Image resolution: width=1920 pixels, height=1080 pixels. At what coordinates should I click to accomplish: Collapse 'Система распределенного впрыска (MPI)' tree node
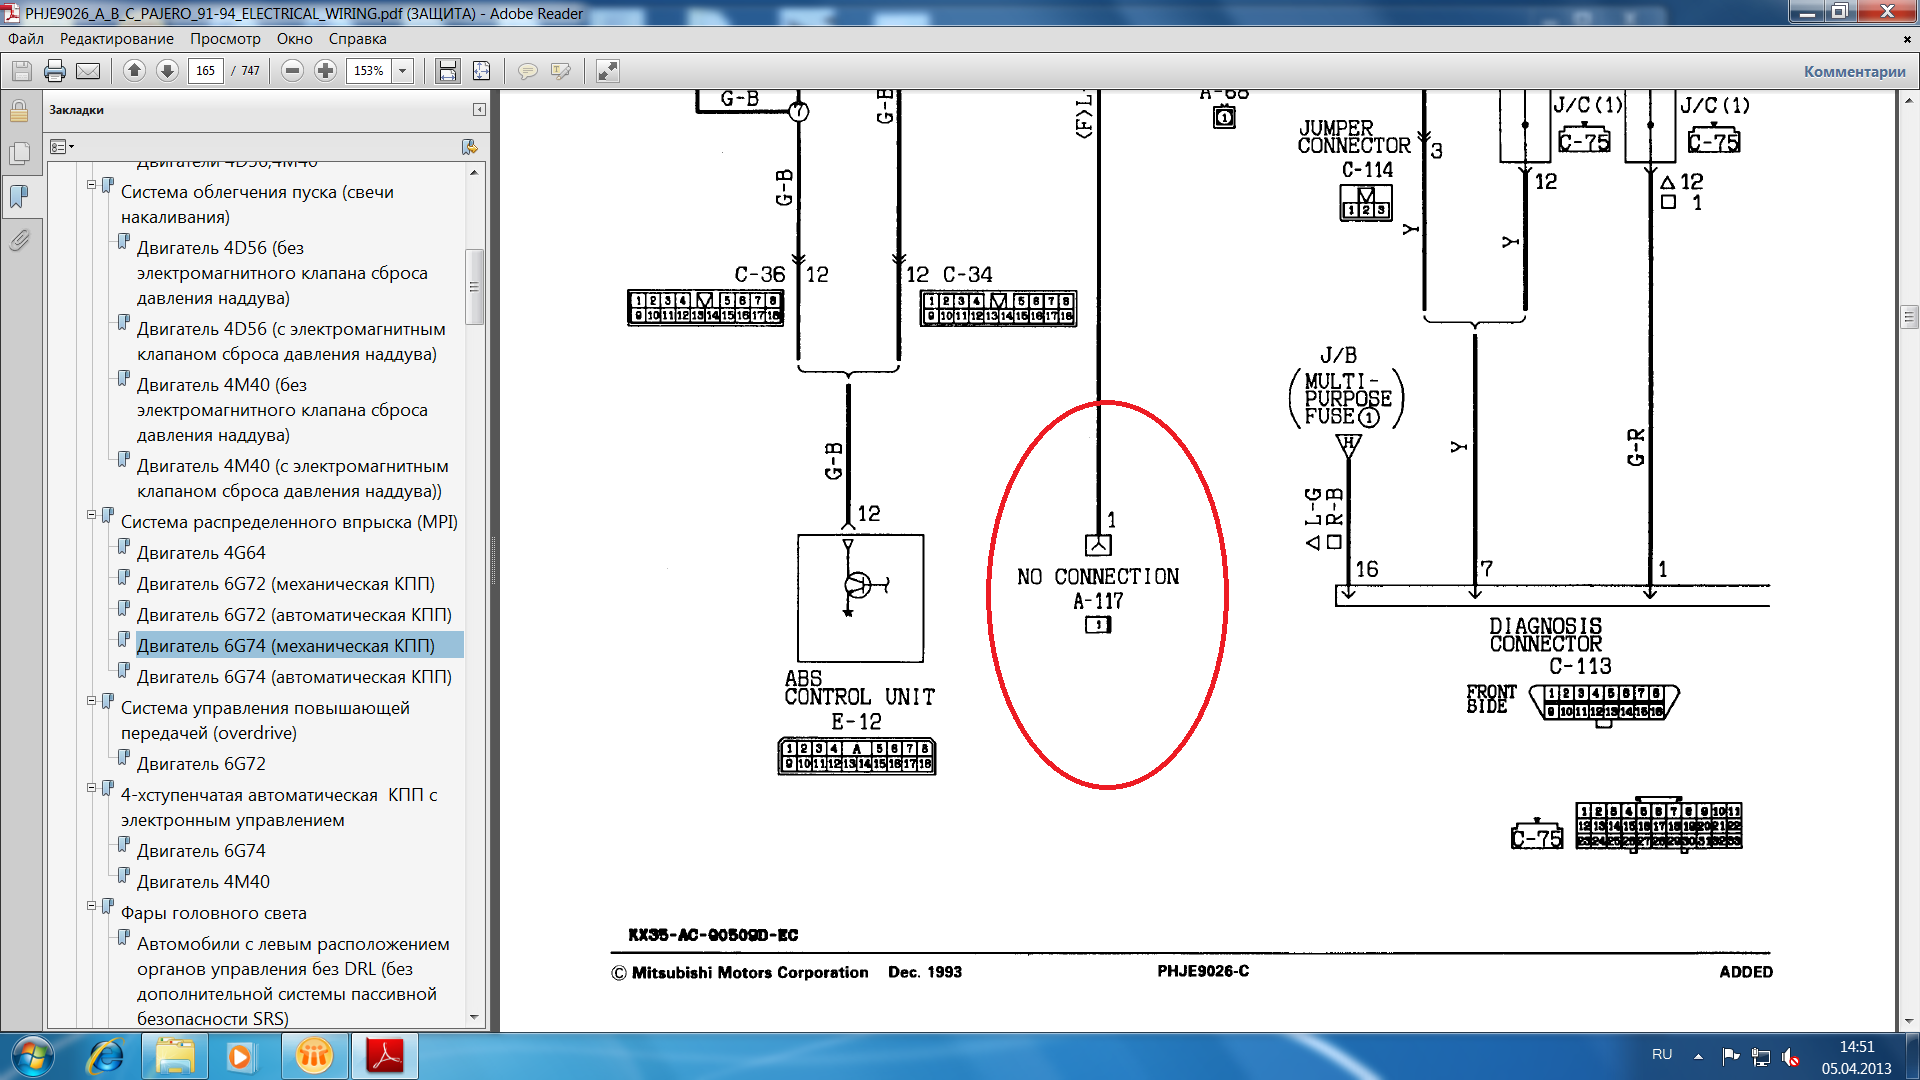coord(92,515)
